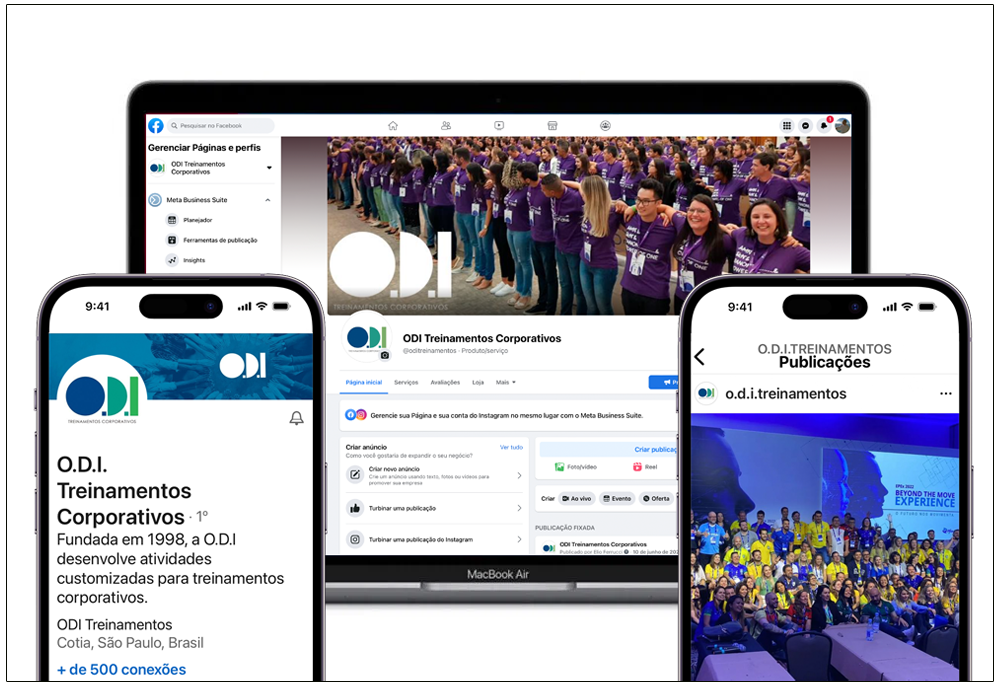The width and height of the screenshot is (1000, 685).
Task: Tap the '+ de 500 conexões' link
Action: point(121,670)
